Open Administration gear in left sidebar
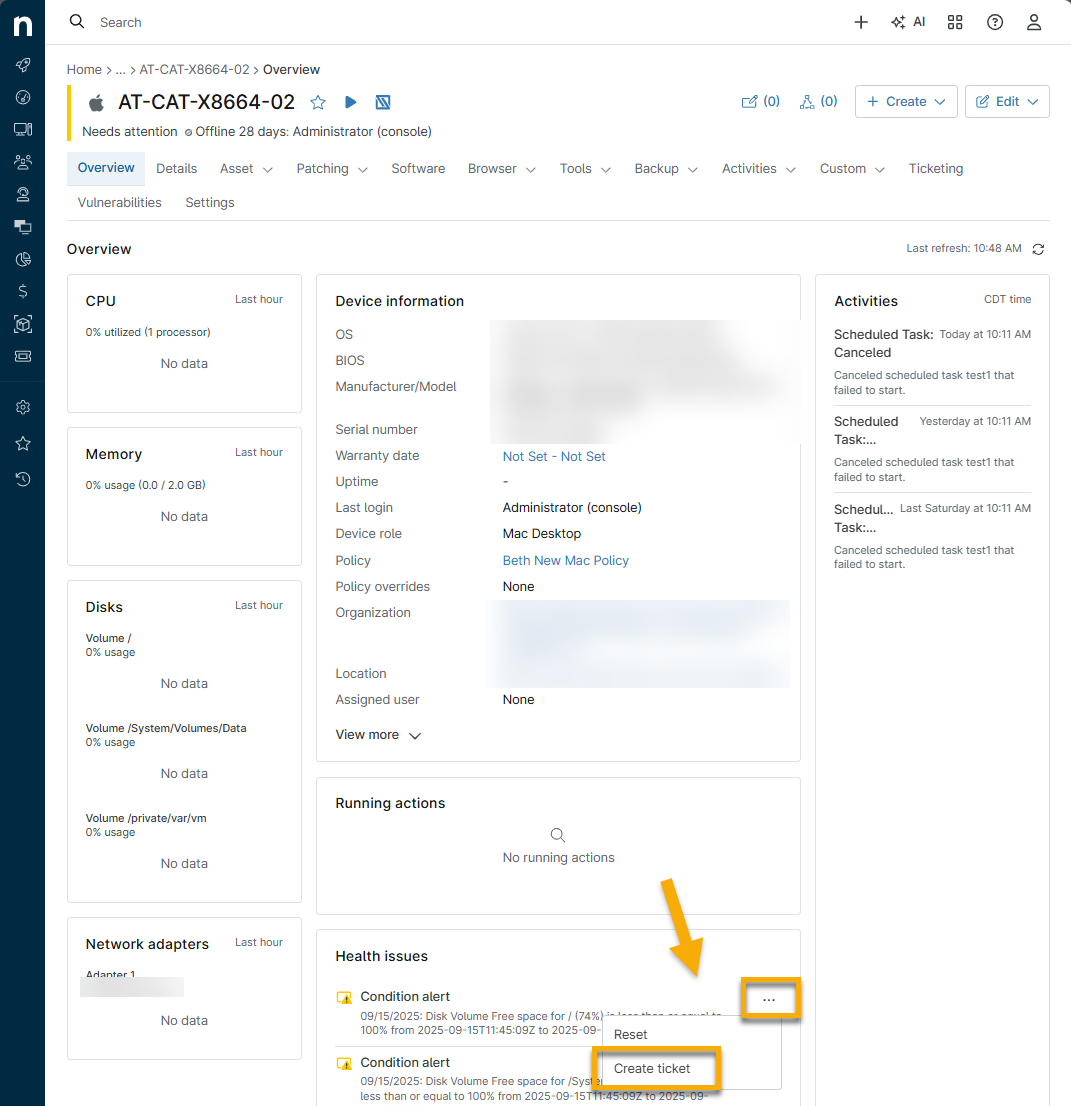Screen dimensions: 1071x1106 [23, 407]
